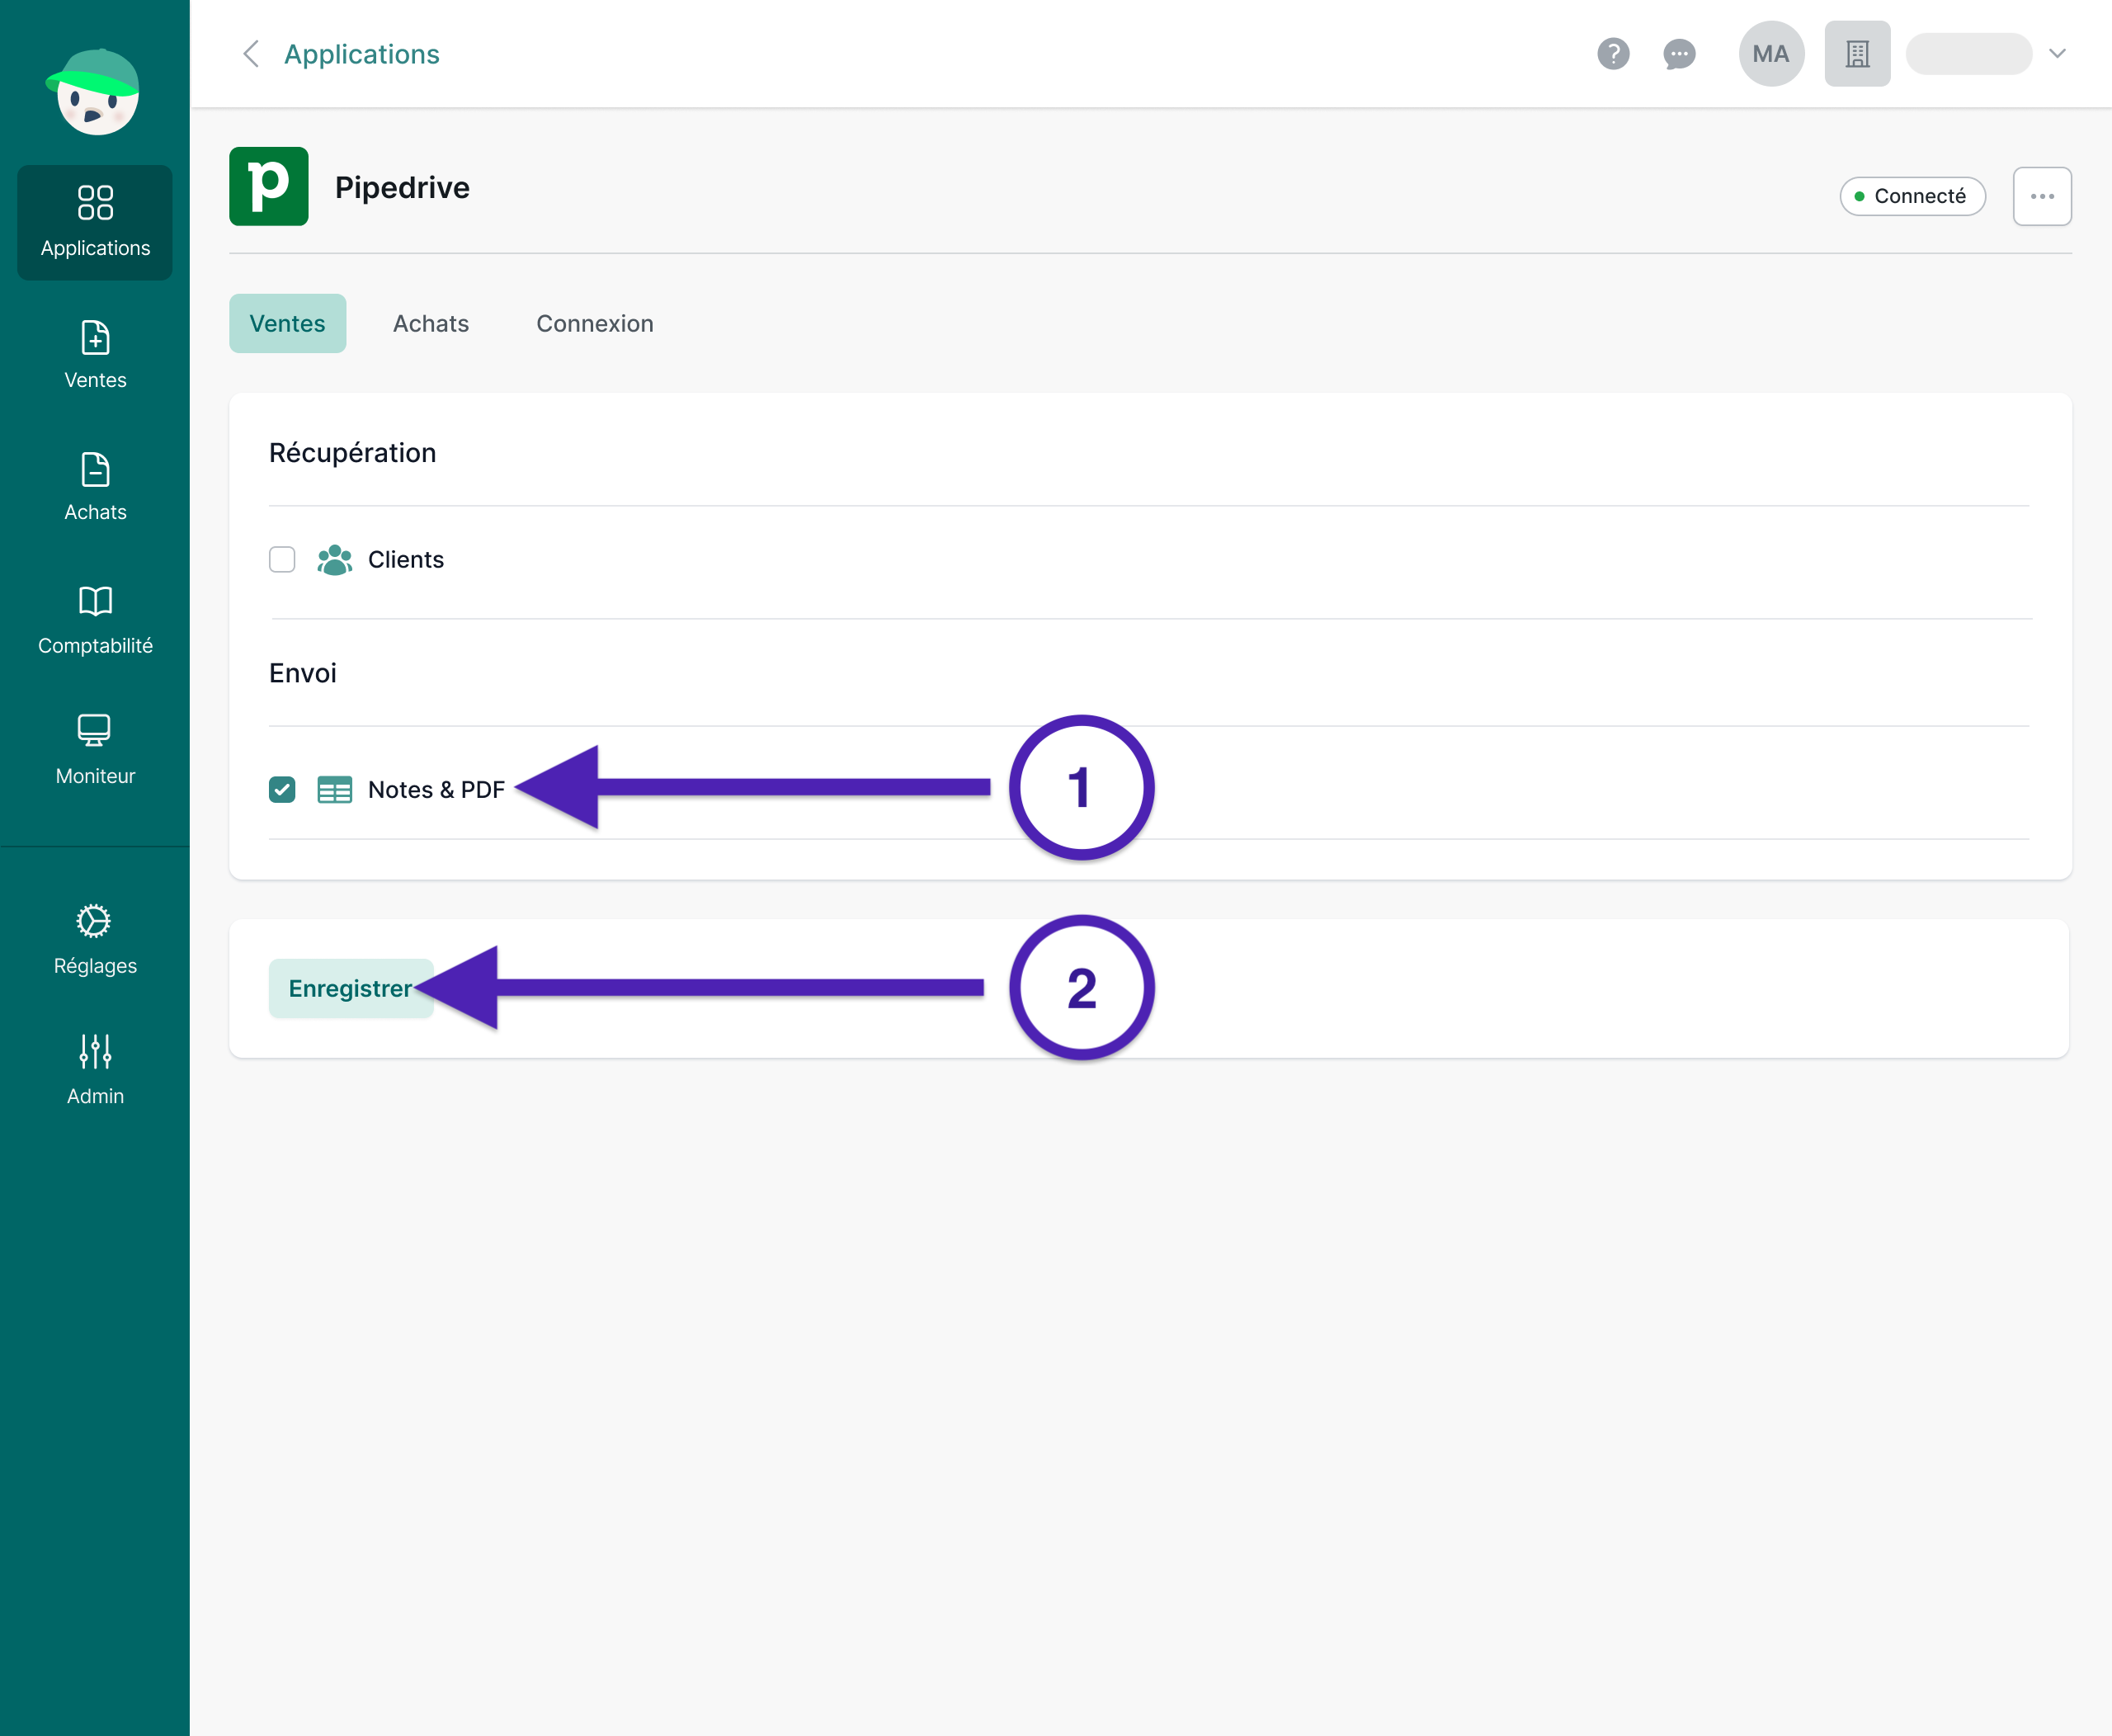The width and height of the screenshot is (2112, 1736).
Task: Open the Ventes sidebar section
Action: (x=95, y=355)
